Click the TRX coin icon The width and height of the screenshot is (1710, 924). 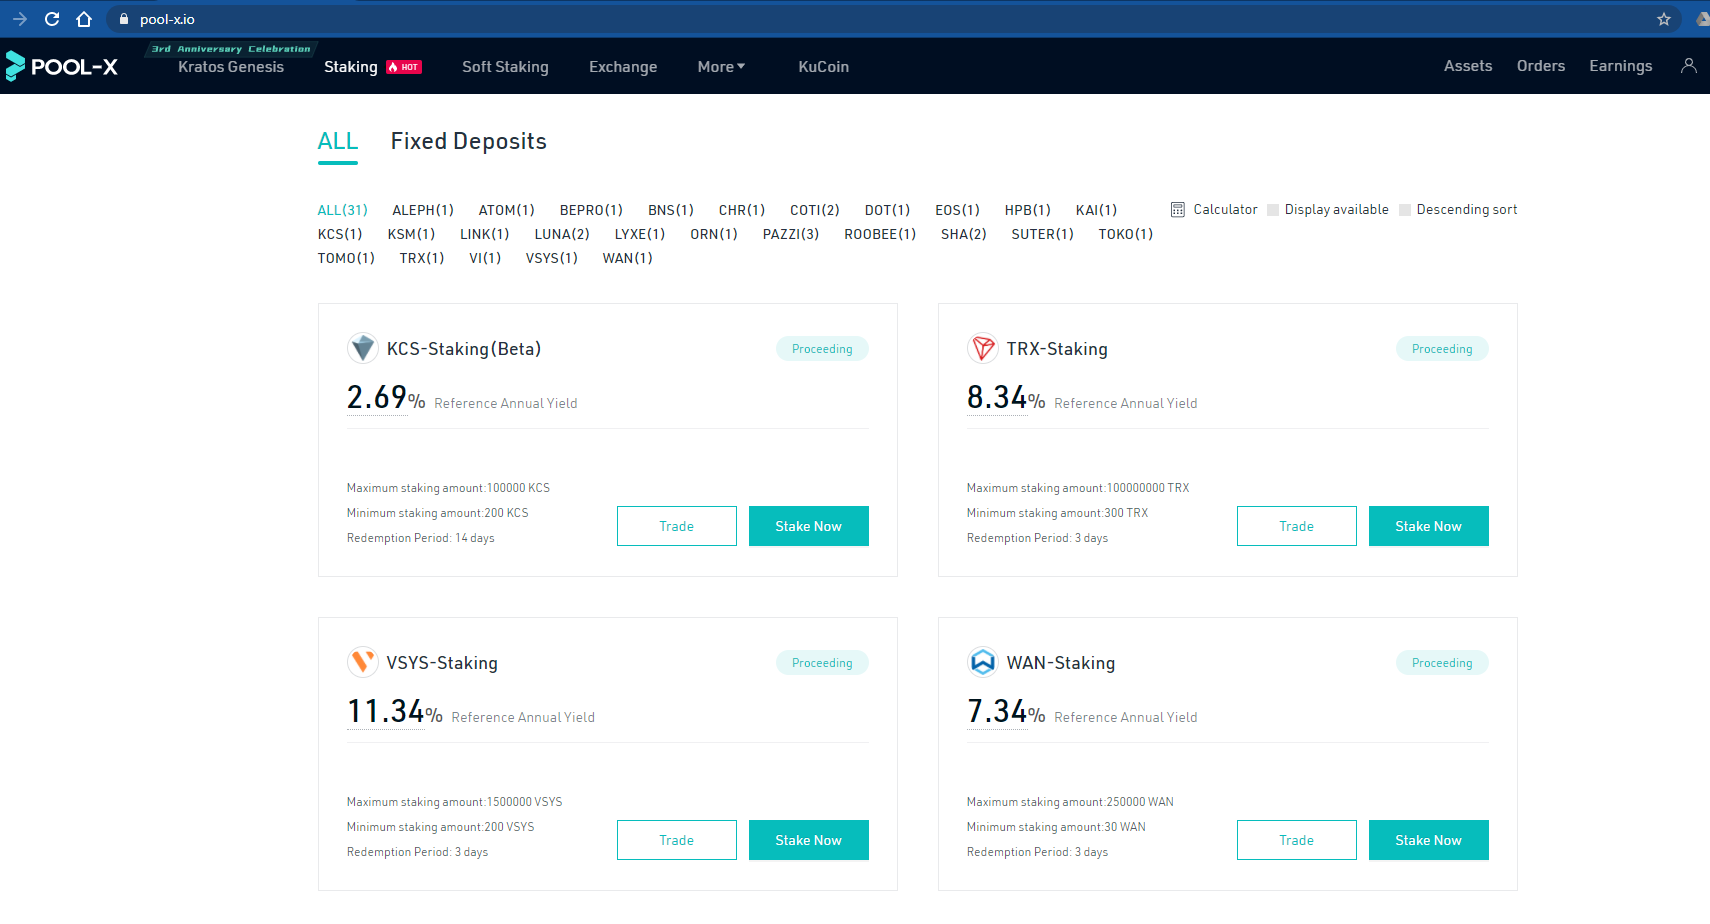pos(983,348)
